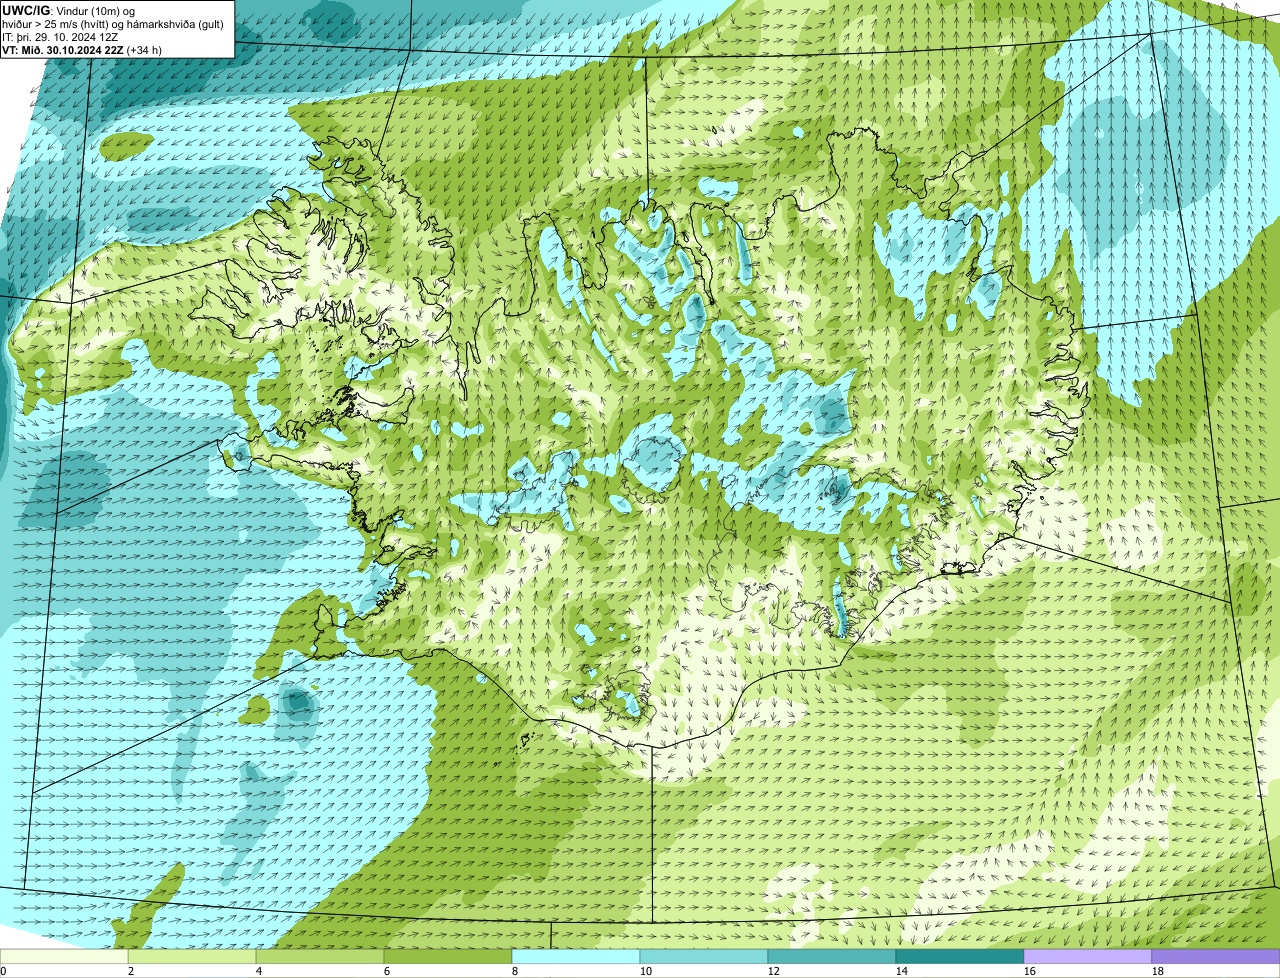
Task: Click the light cyan 8–10 m/s legend swatch
Action: click(x=576, y=956)
